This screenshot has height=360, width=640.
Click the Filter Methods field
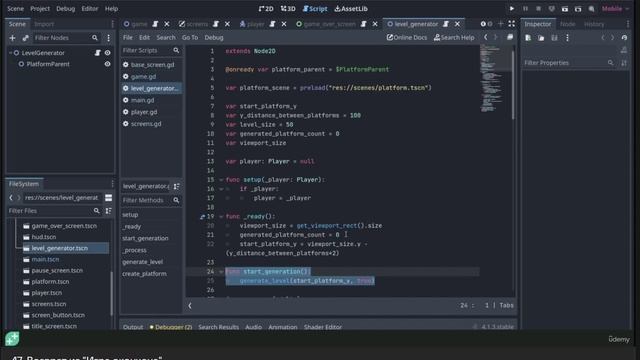[151, 200]
